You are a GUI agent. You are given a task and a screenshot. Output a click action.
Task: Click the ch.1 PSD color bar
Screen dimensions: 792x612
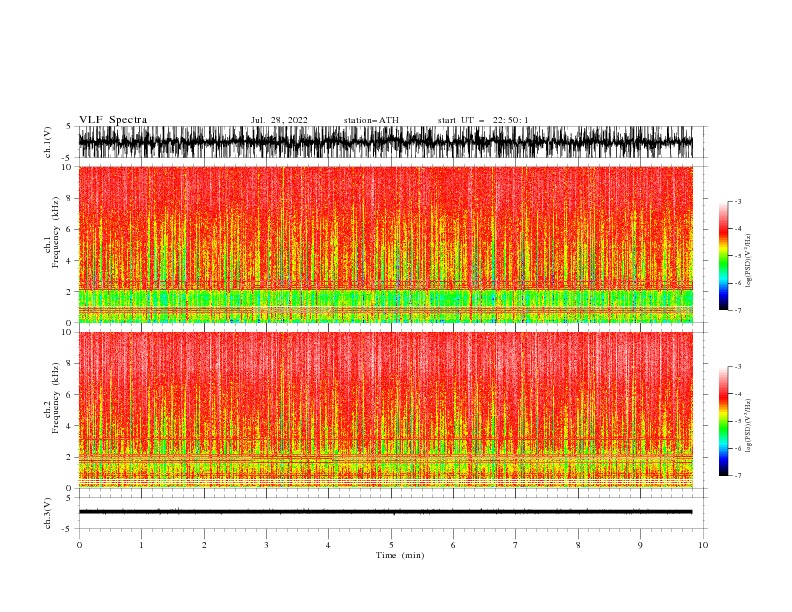pyautogui.click(x=723, y=256)
